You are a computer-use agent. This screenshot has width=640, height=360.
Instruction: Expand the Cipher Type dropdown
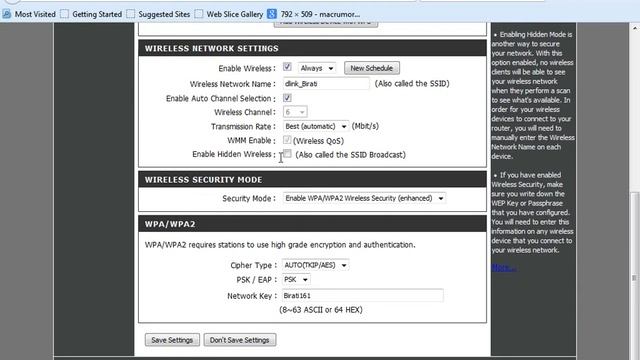coord(315,265)
